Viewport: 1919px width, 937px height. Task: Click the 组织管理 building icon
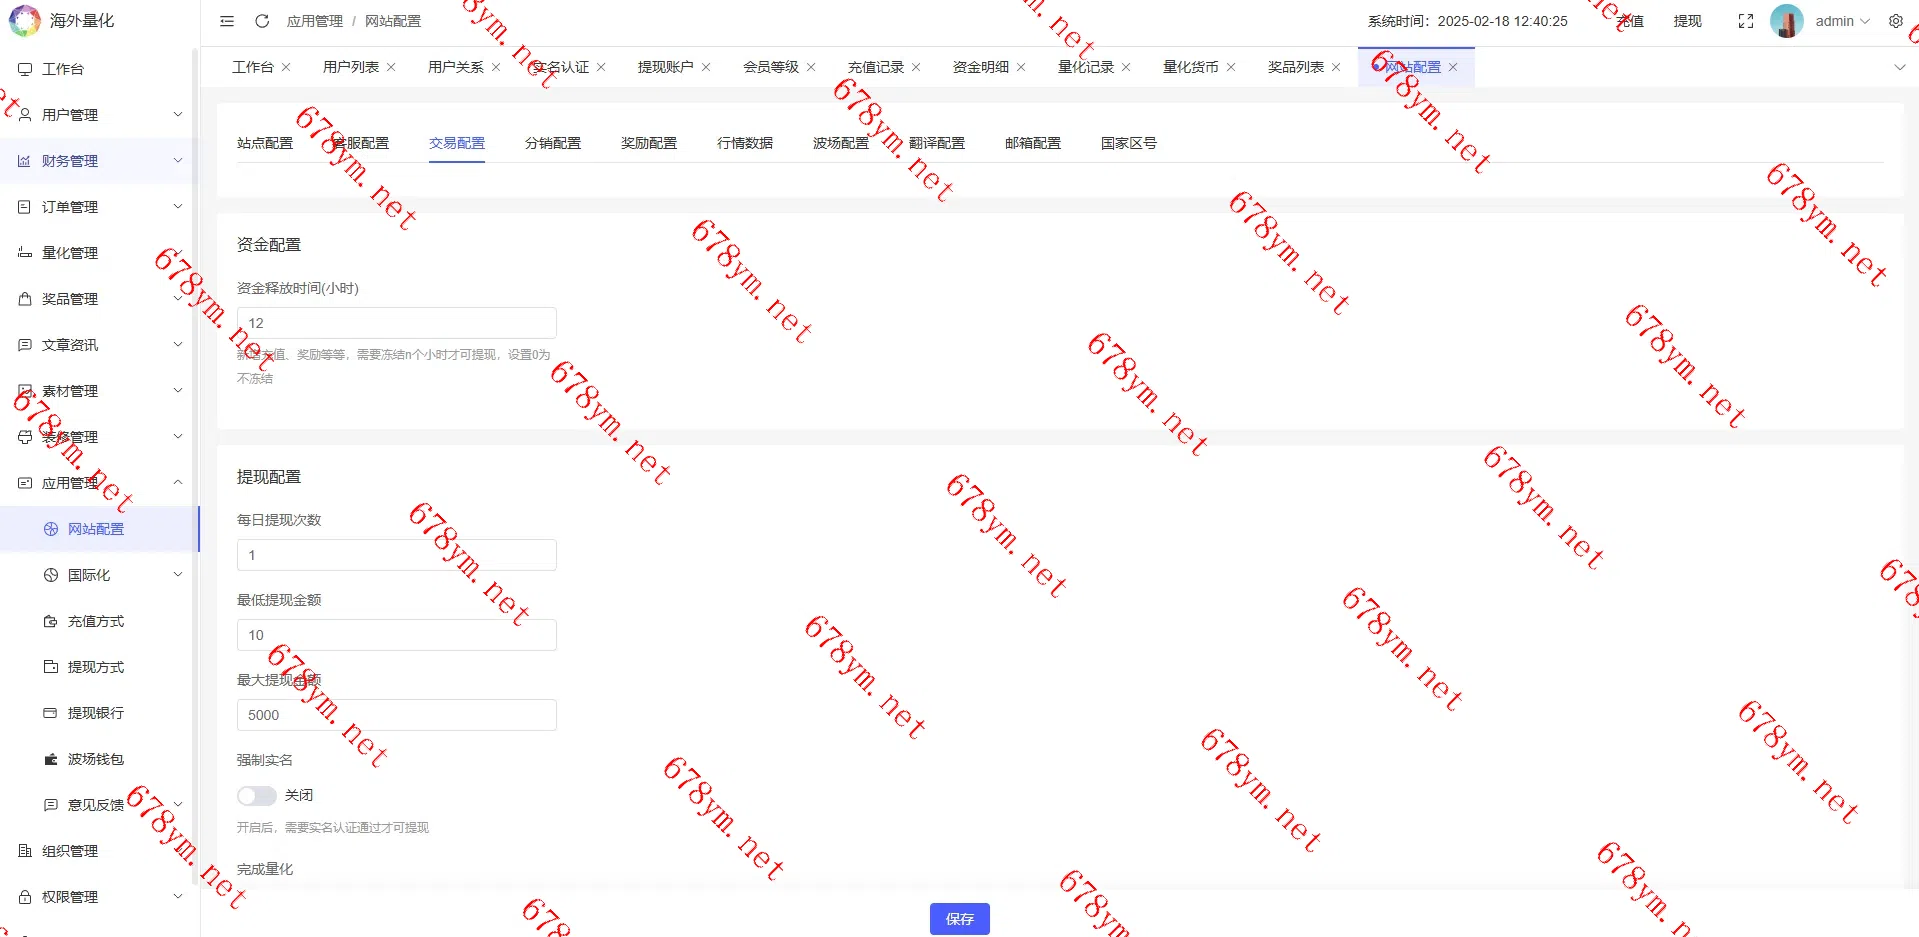point(25,851)
